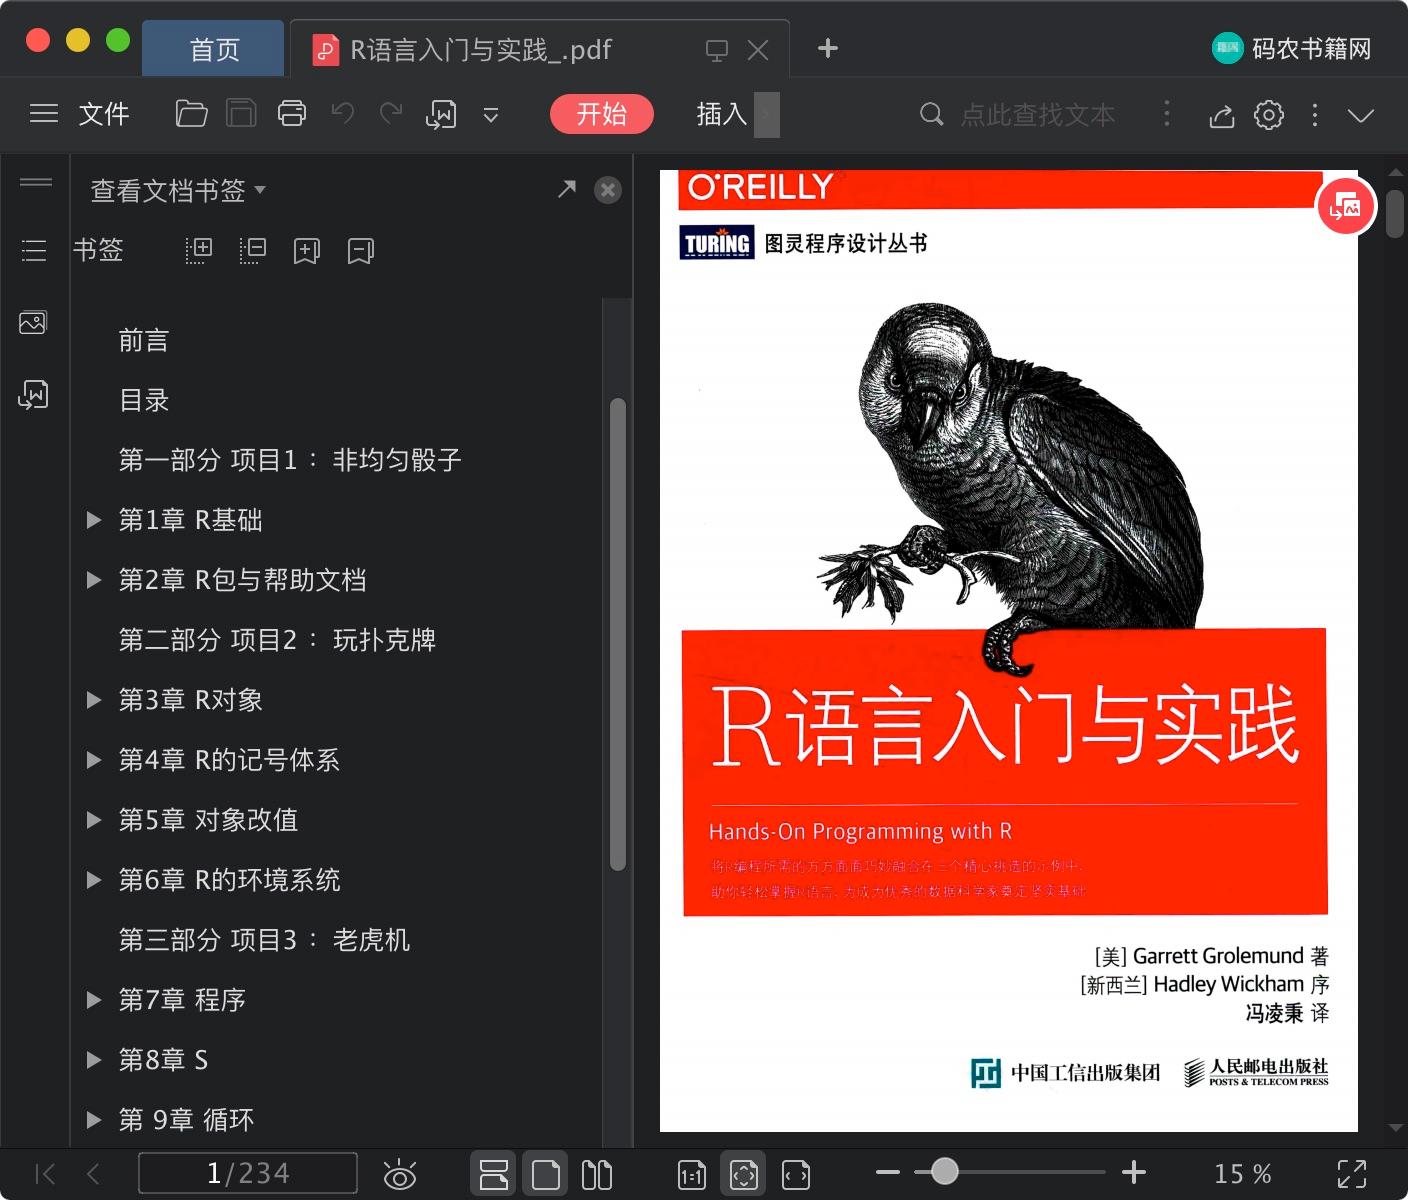Set actual size 1:1 zoom

click(x=692, y=1175)
